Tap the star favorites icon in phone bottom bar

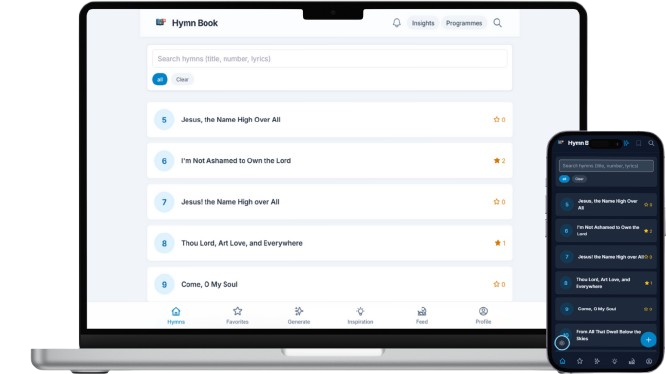580,361
